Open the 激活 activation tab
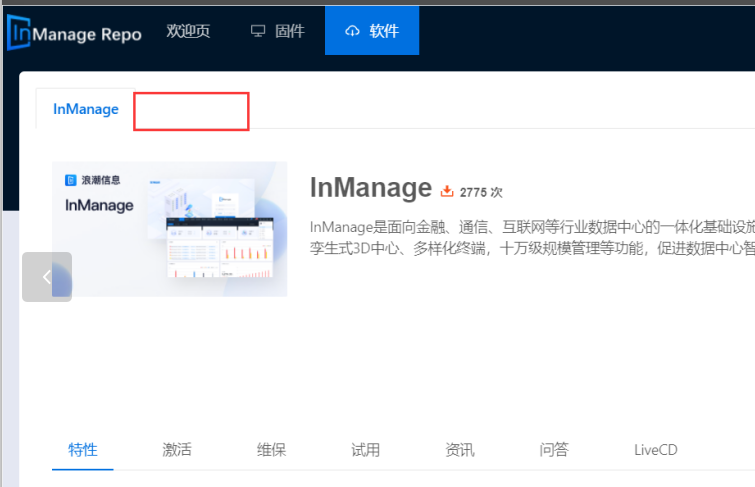The height and width of the screenshot is (487, 755). click(x=177, y=450)
